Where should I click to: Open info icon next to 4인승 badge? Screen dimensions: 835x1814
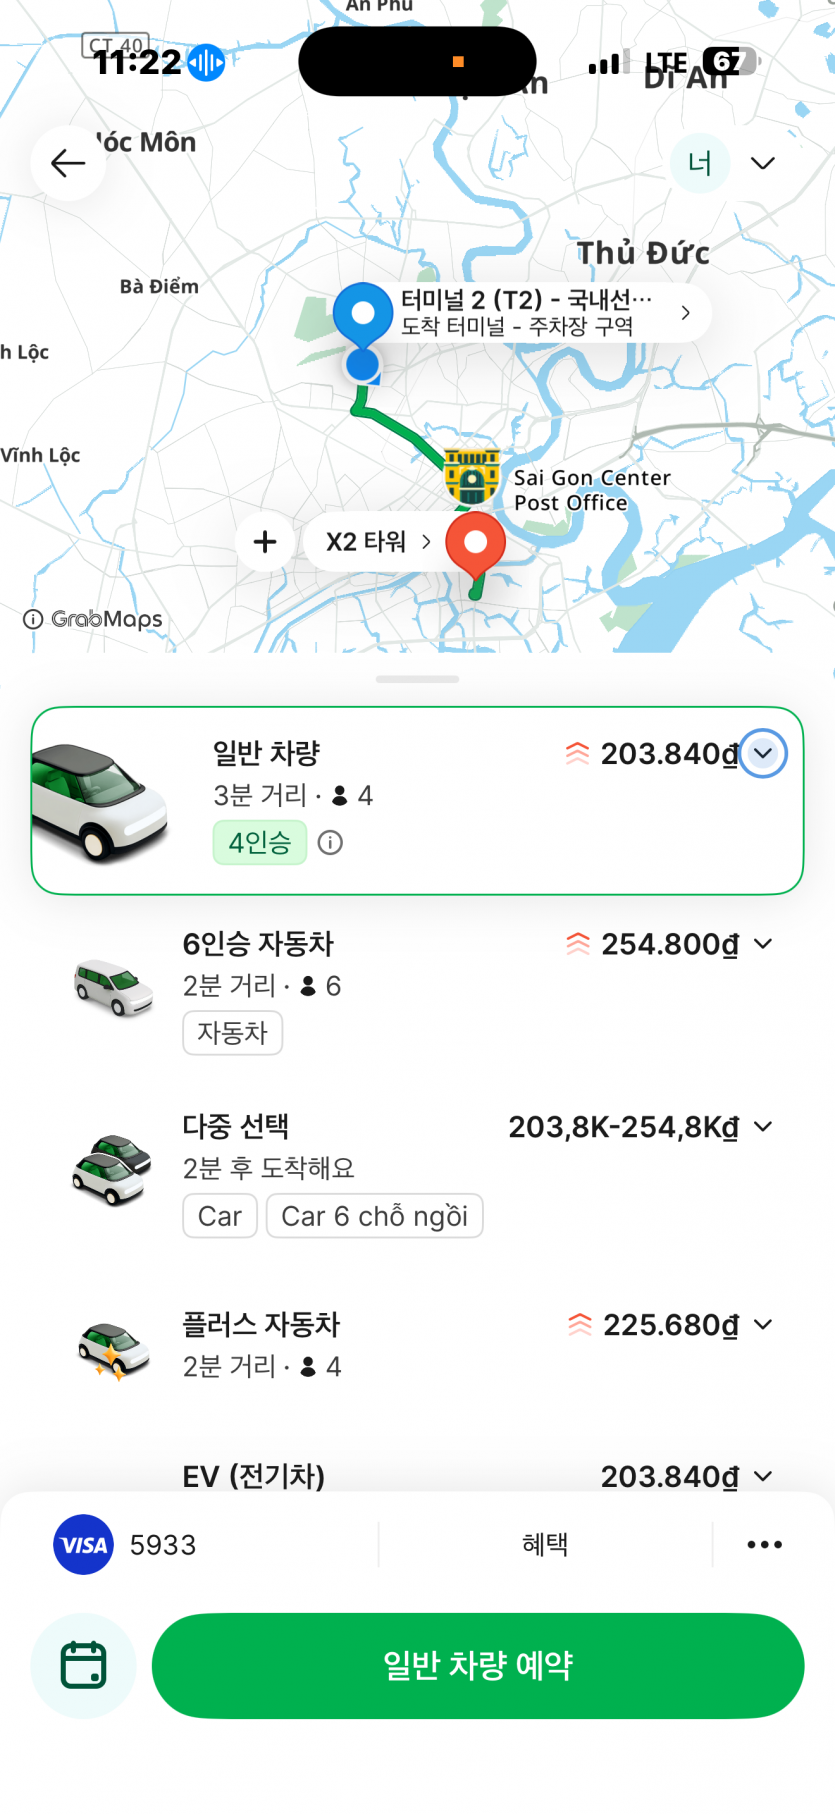click(330, 843)
